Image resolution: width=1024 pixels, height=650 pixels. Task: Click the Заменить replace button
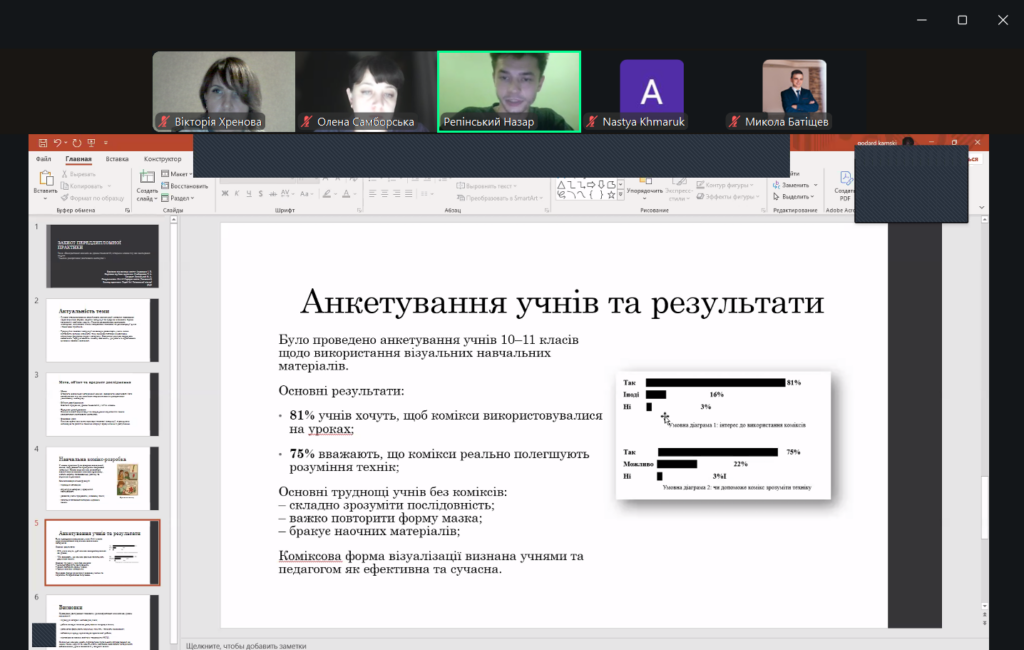[794, 186]
